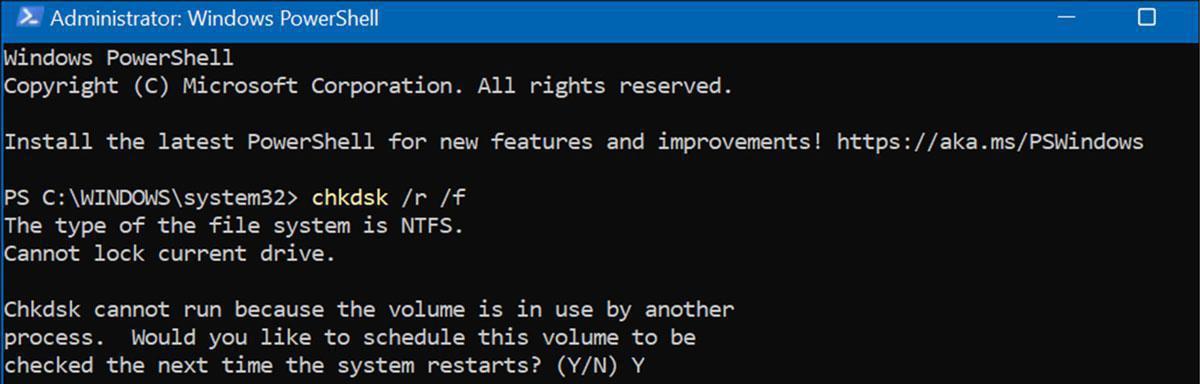Screen dimensions: 1200x384
Task: Click the 'Cannot lock current drive.' line
Action: pyautogui.click(x=170, y=253)
